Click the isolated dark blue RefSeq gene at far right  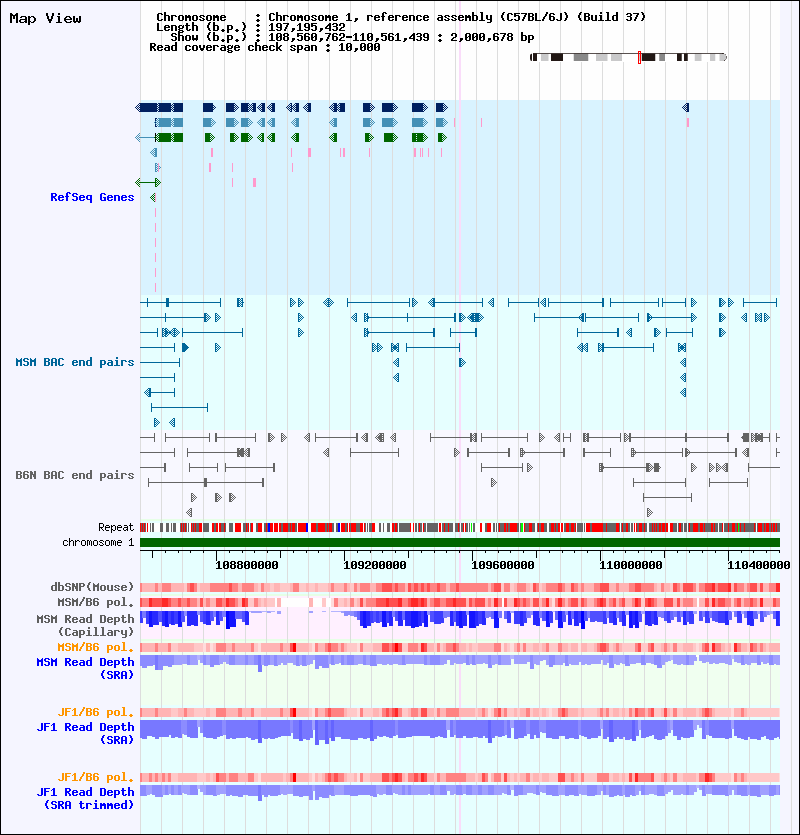[685, 108]
